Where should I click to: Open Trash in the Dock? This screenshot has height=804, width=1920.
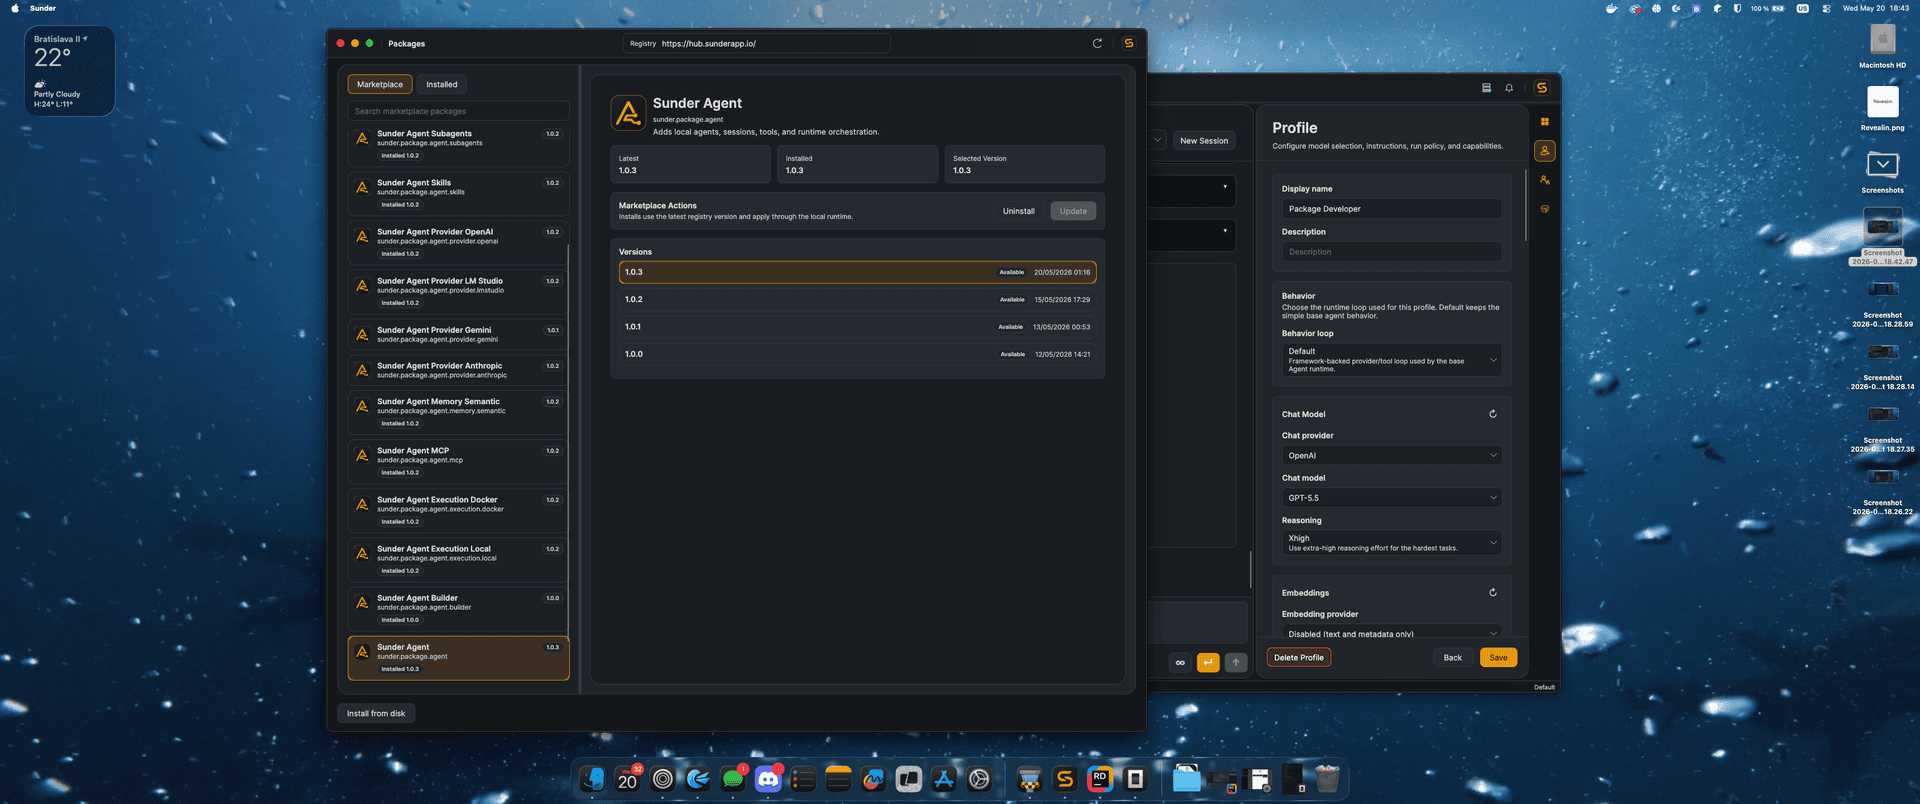pyautogui.click(x=1327, y=779)
